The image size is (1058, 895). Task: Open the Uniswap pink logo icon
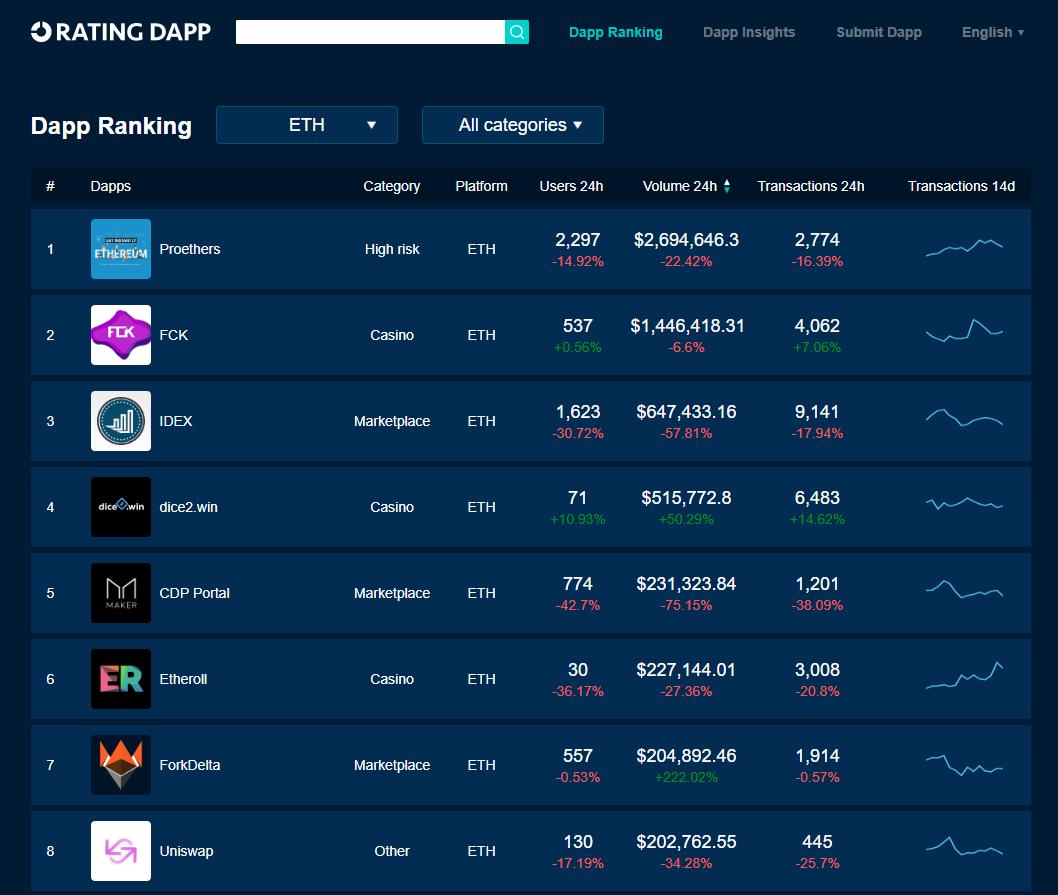(x=121, y=851)
